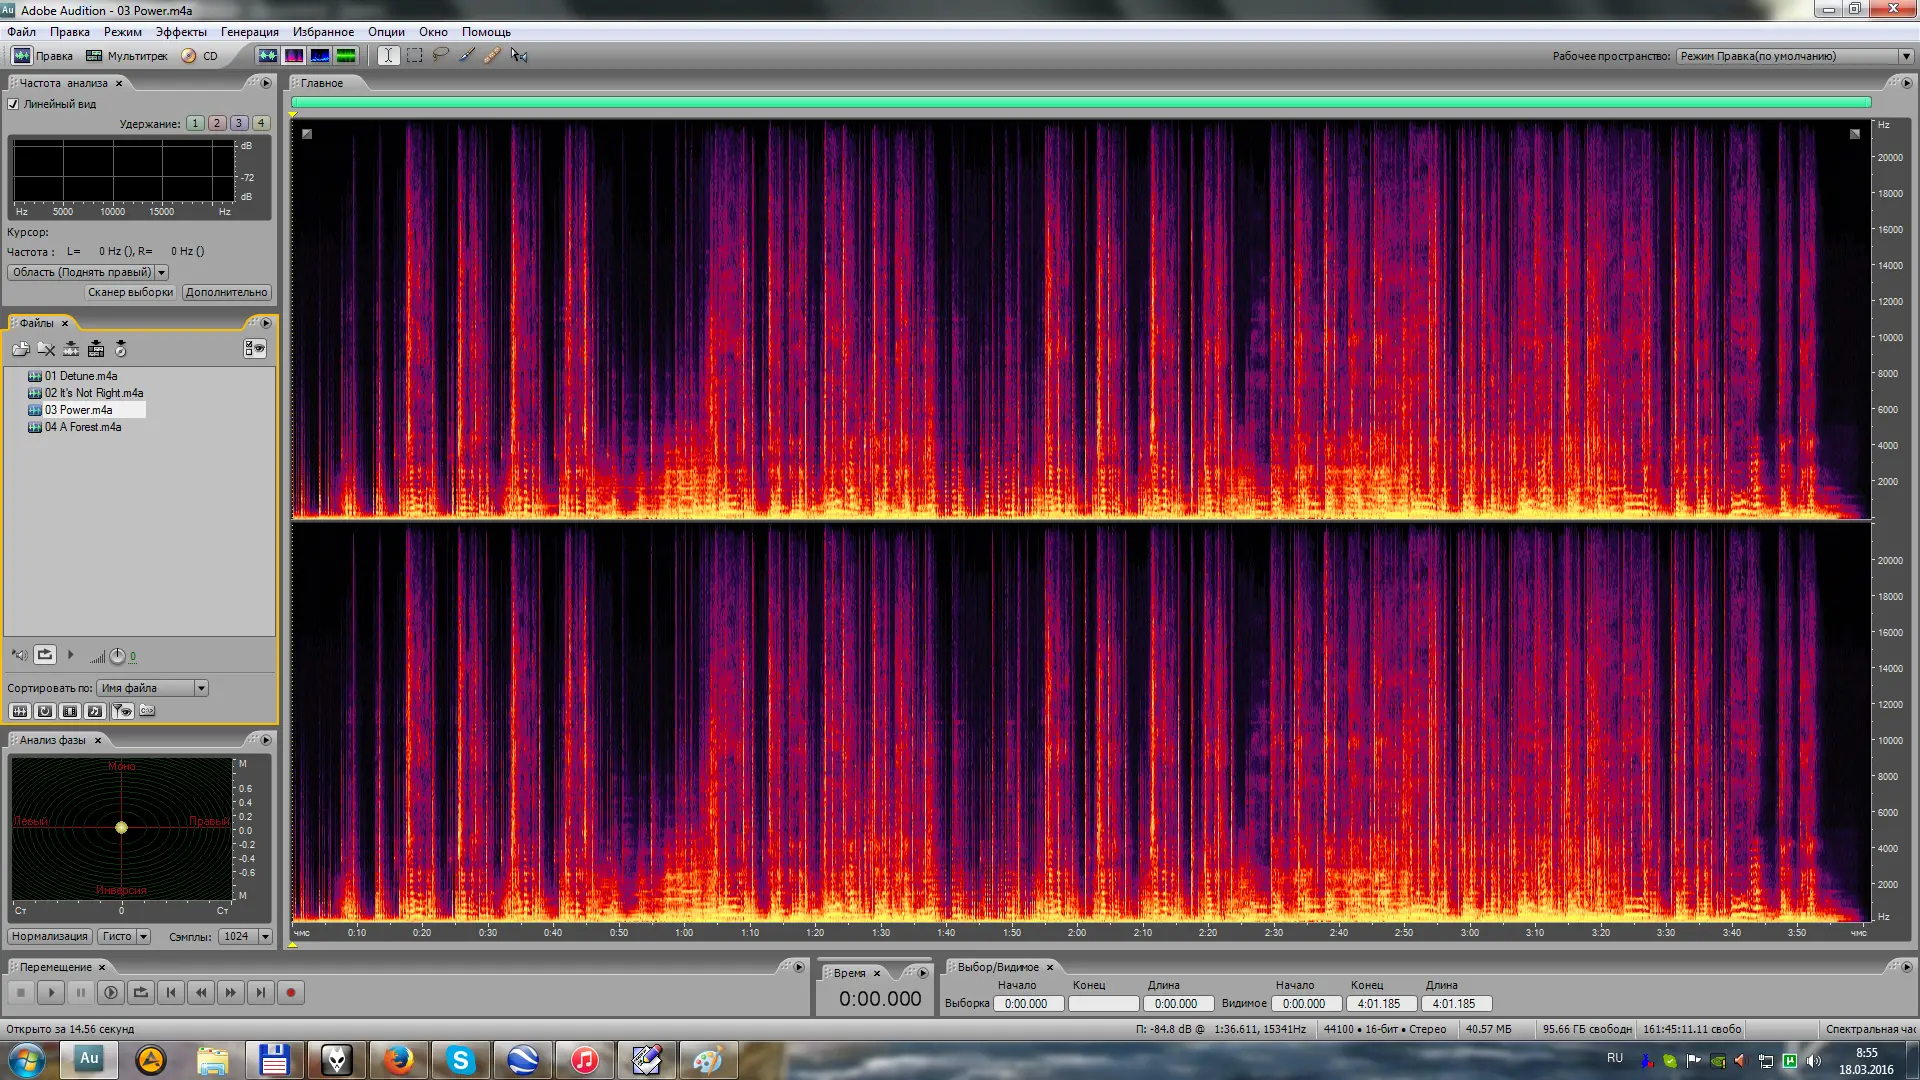Adjust the preview volume knob in Files panel
Image resolution: width=1920 pixels, height=1080 pixels.
click(117, 656)
